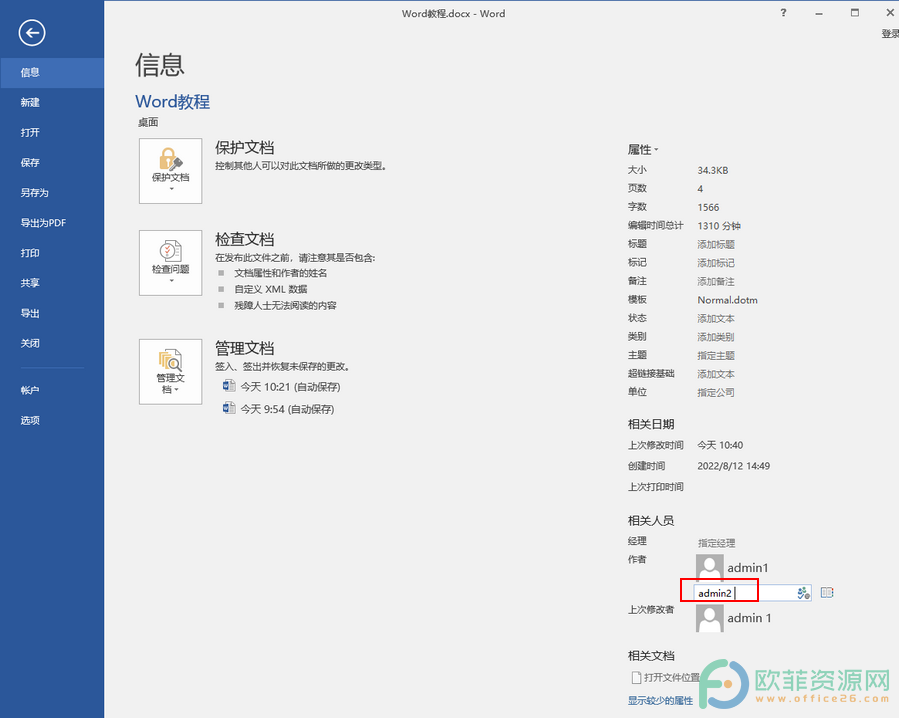Select 新建 in the backstage menu
Image resolution: width=899 pixels, height=718 pixels.
[x=52, y=103]
